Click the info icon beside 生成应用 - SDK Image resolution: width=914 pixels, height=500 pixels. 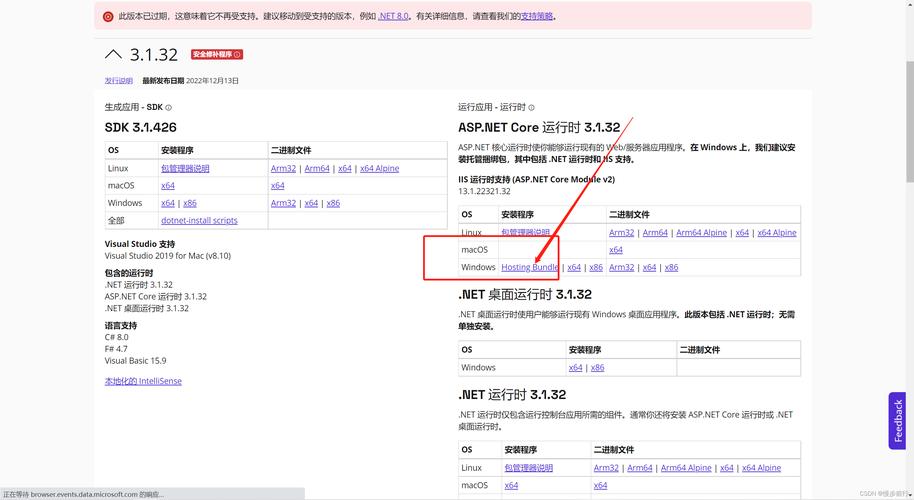click(x=168, y=107)
